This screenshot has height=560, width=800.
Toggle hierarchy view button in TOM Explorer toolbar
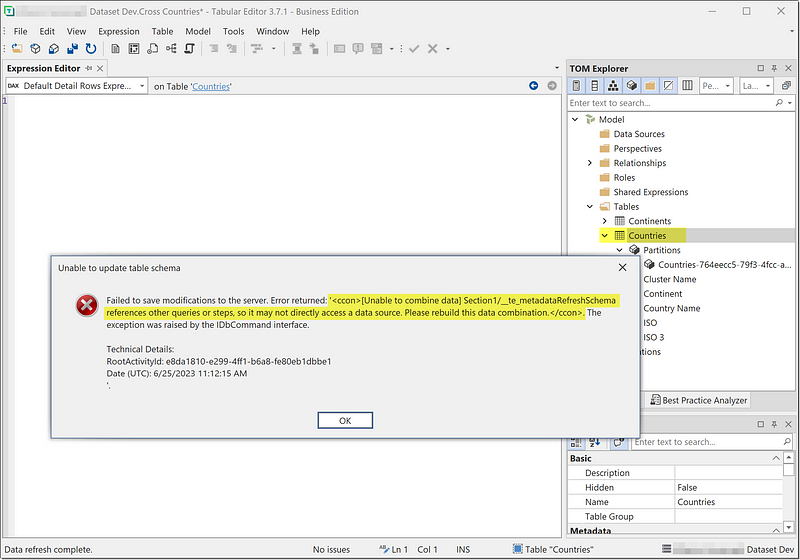point(612,86)
